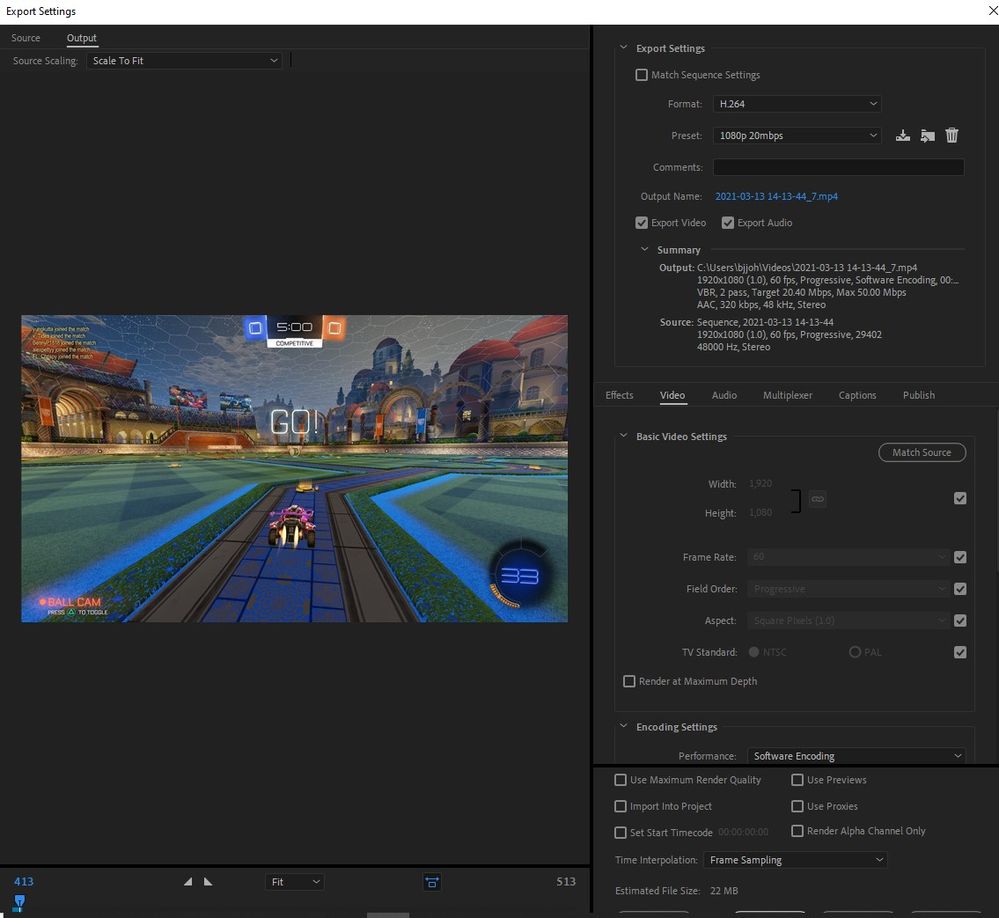The image size is (999, 918).
Task: Uncheck the Export Audio checkbox
Action: [x=728, y=223]
